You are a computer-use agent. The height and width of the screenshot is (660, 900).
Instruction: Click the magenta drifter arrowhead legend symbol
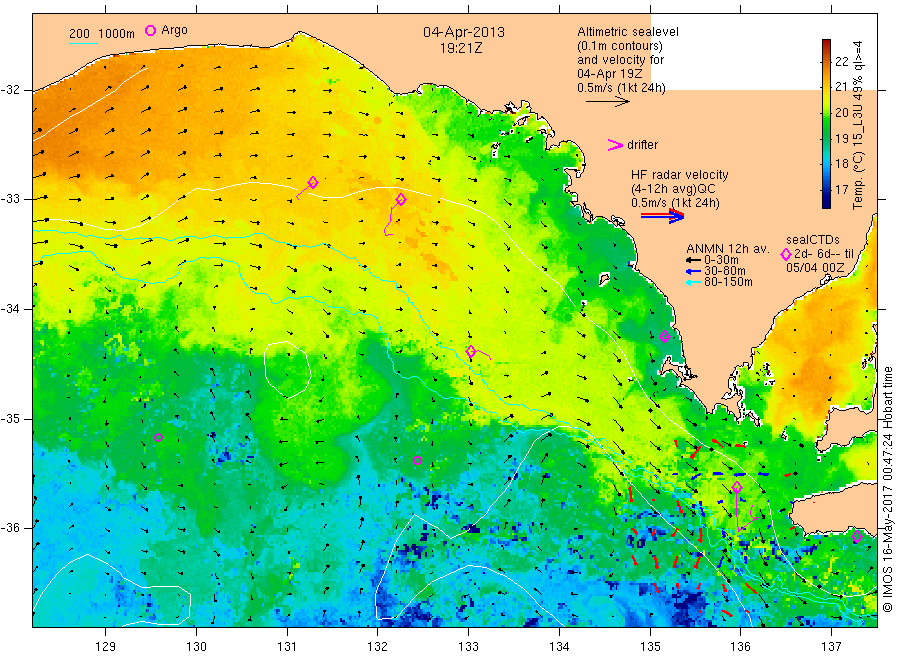pos(615,145)
